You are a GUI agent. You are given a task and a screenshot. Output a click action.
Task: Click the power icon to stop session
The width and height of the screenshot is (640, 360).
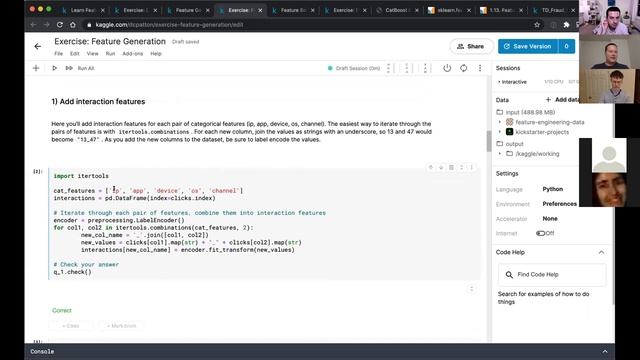[447, 68]
